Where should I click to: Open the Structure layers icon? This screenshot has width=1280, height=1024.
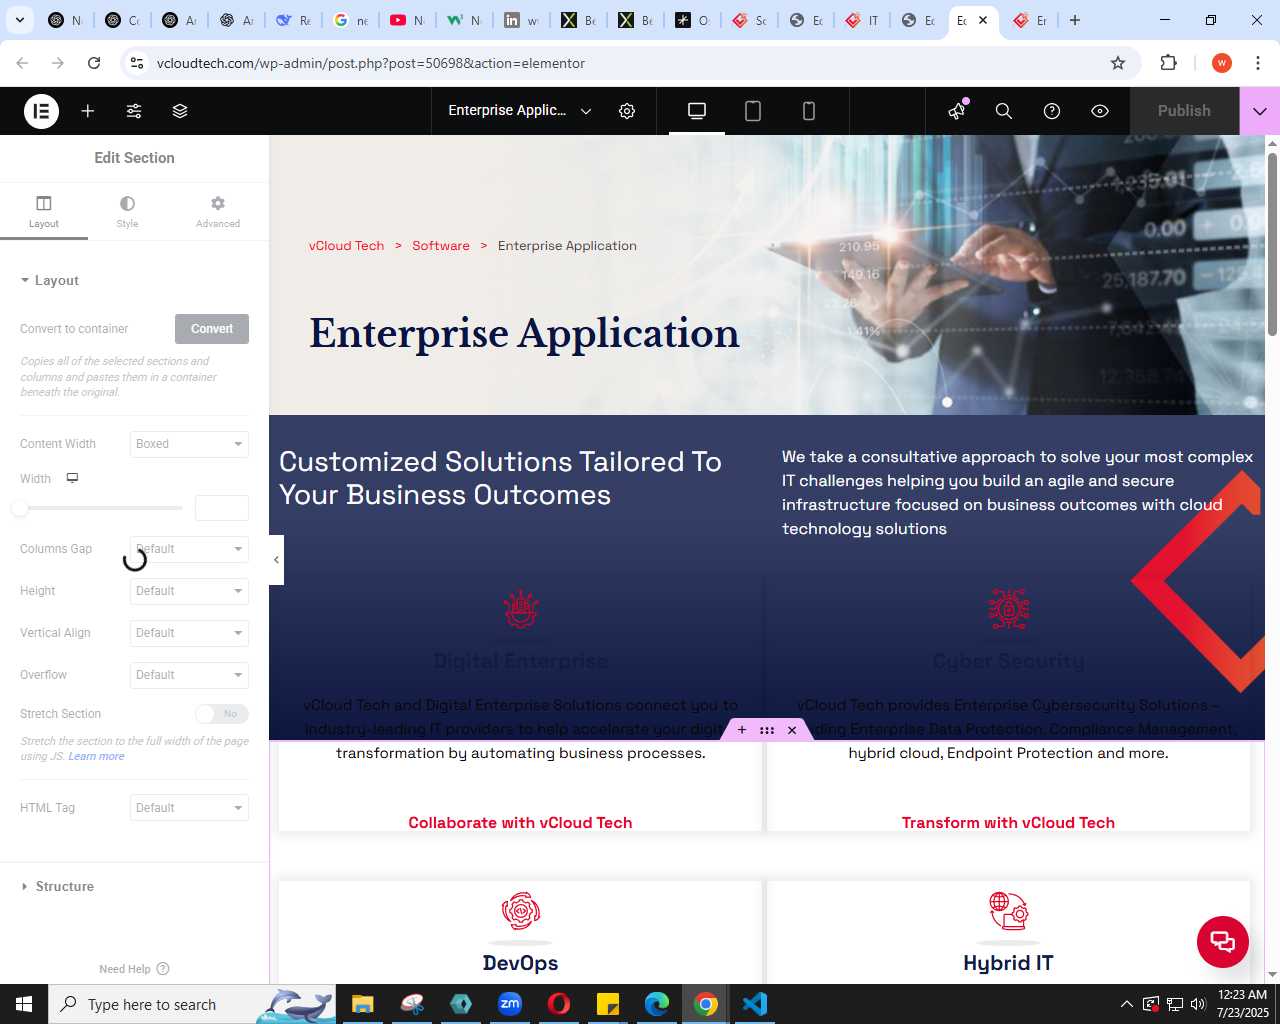(x=180, y=111)
